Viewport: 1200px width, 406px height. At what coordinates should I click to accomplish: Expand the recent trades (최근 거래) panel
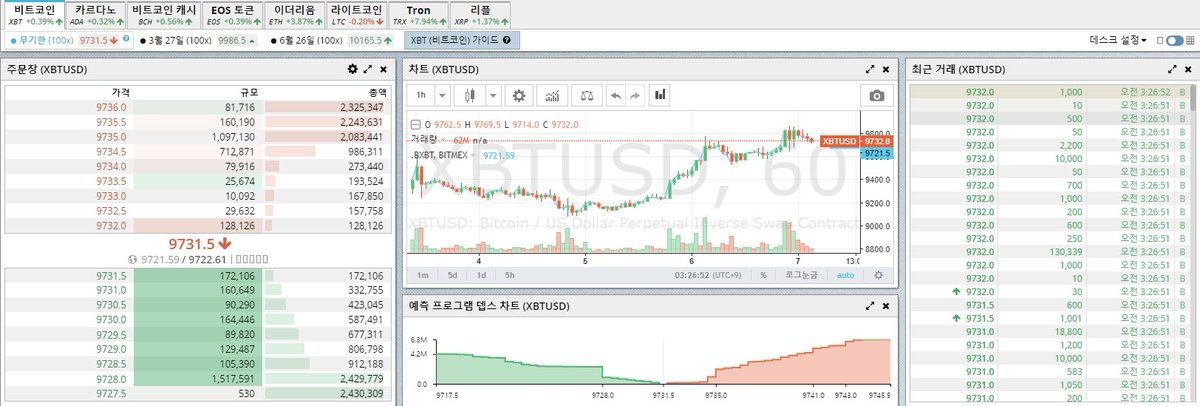coord(1171,69)
